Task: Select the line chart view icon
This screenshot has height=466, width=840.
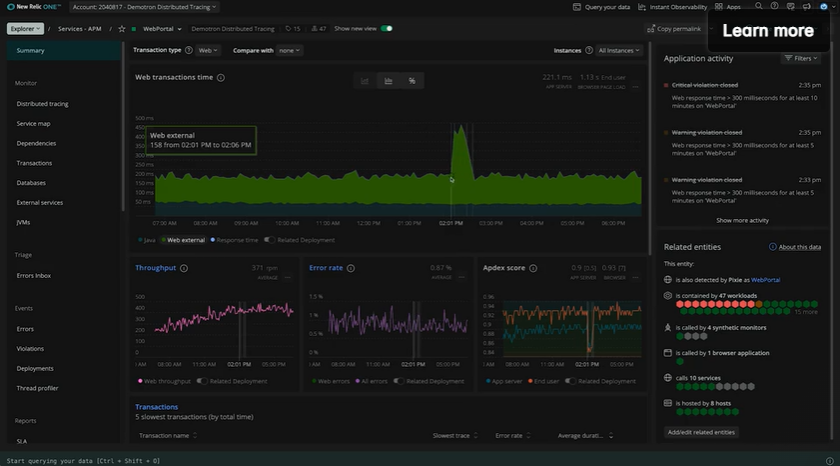Action: point(365,81)
